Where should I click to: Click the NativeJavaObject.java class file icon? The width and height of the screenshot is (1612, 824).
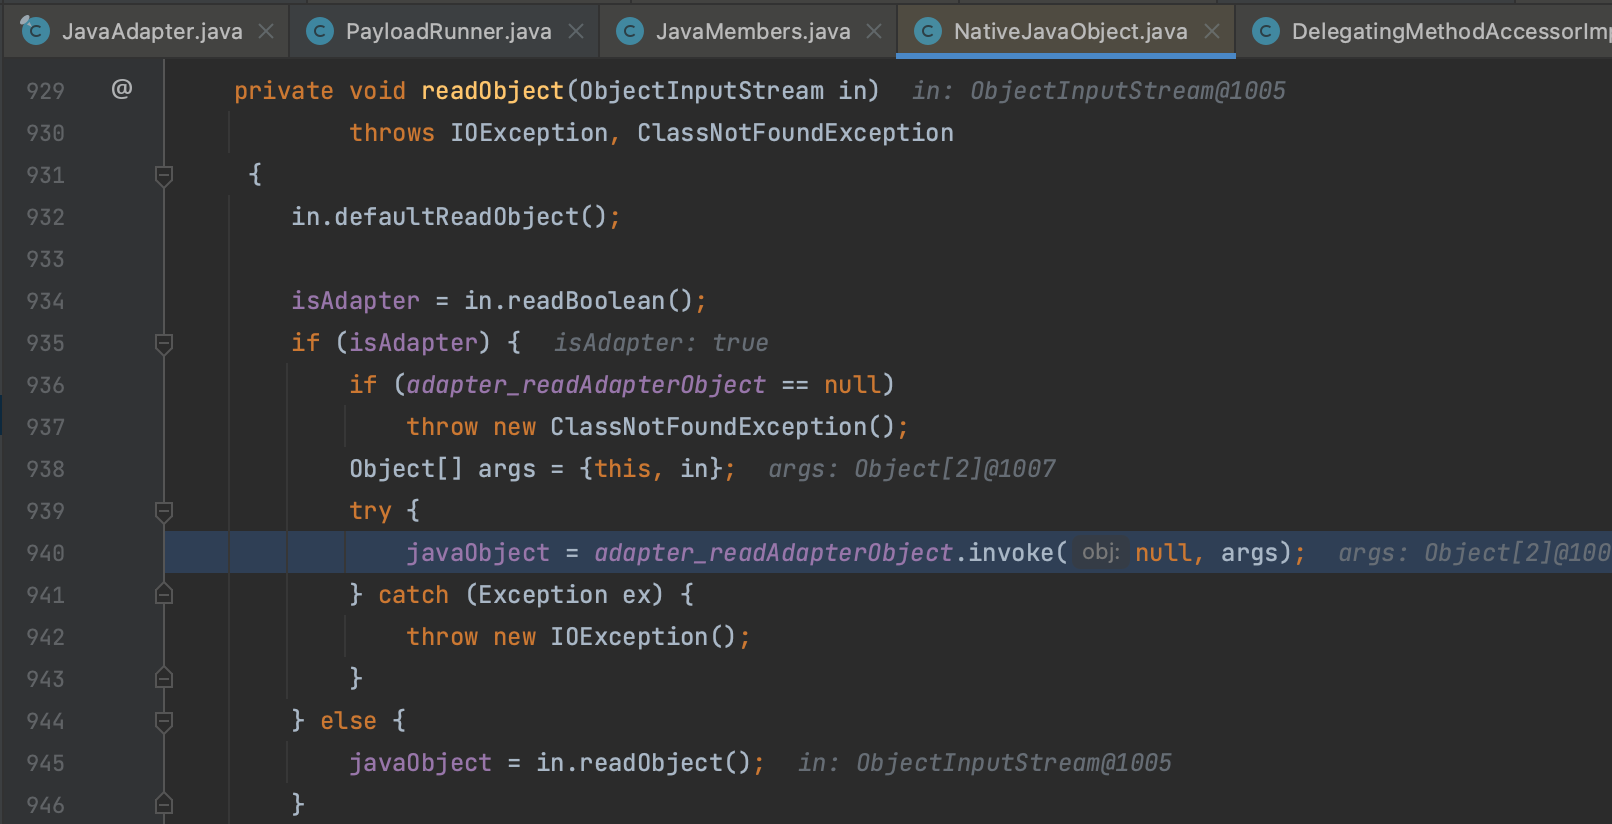(x=927, y=32)
